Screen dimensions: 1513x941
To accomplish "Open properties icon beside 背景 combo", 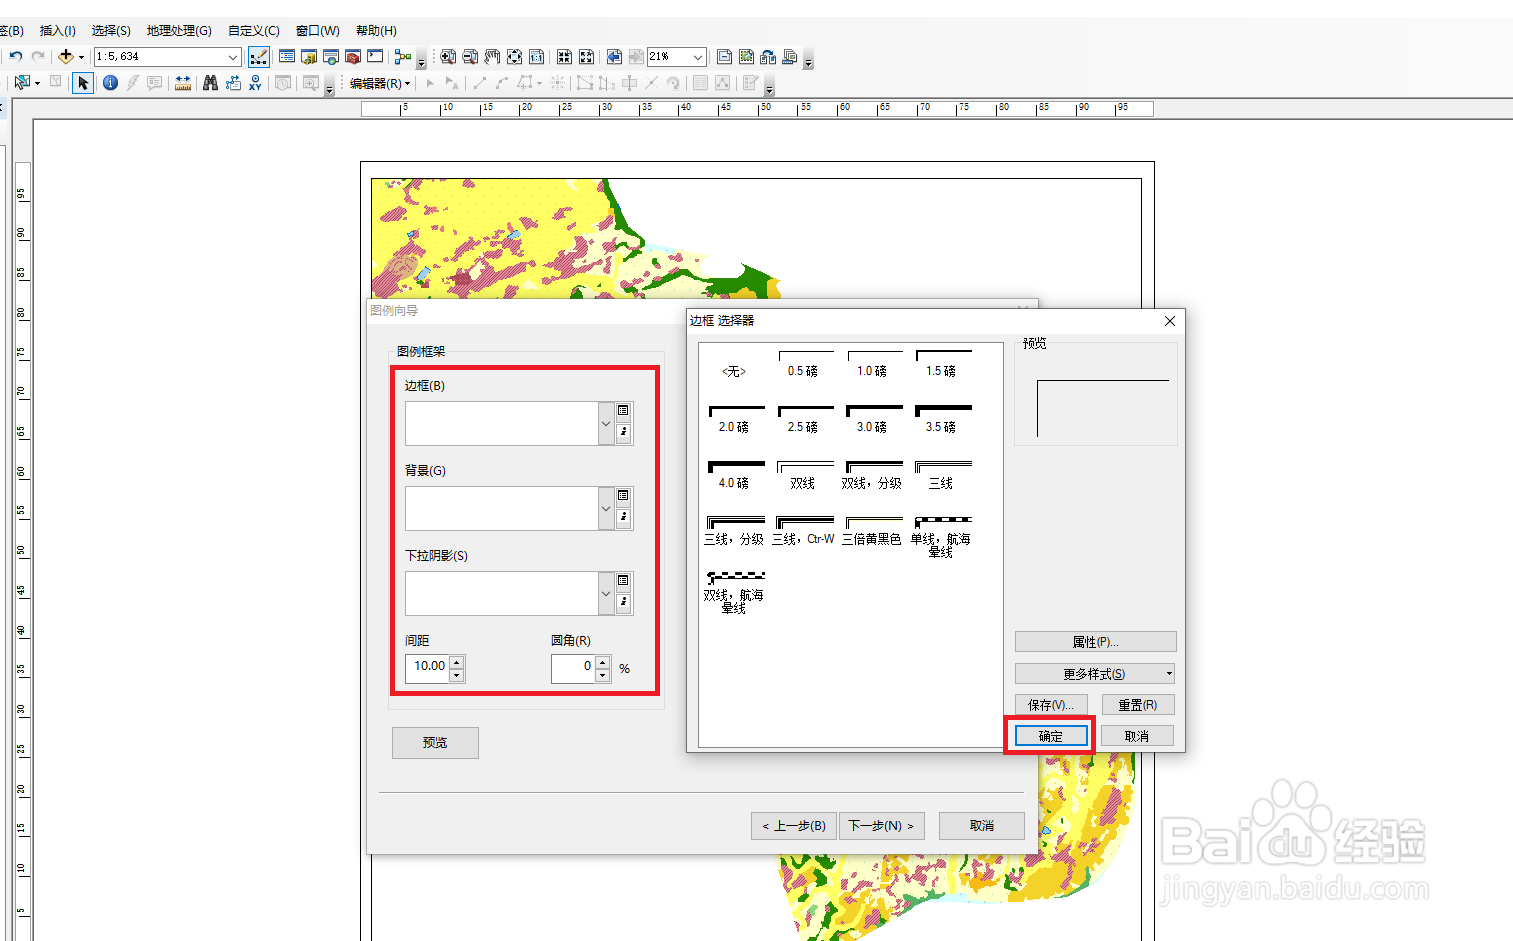I will pos(624,518).
